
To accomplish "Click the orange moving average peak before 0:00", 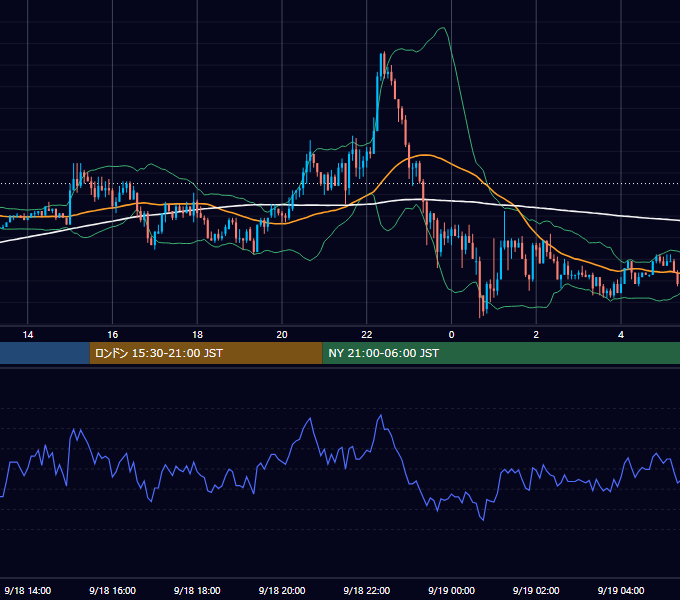I will (426, 155).
